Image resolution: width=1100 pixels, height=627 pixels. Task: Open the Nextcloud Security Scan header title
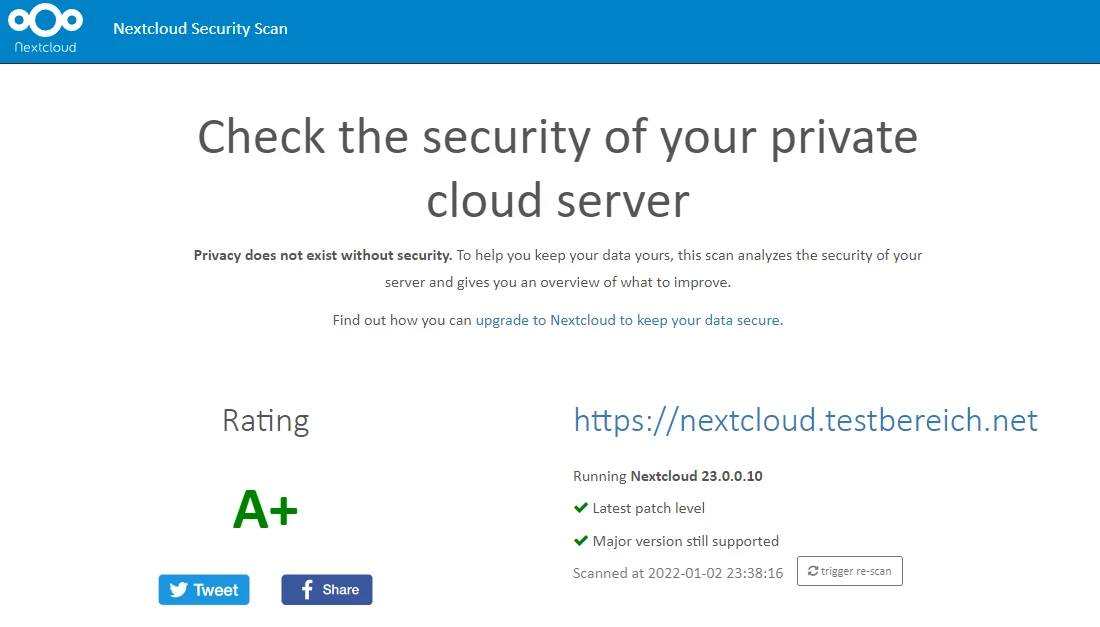pyautogui.click(x=200, y=29)
